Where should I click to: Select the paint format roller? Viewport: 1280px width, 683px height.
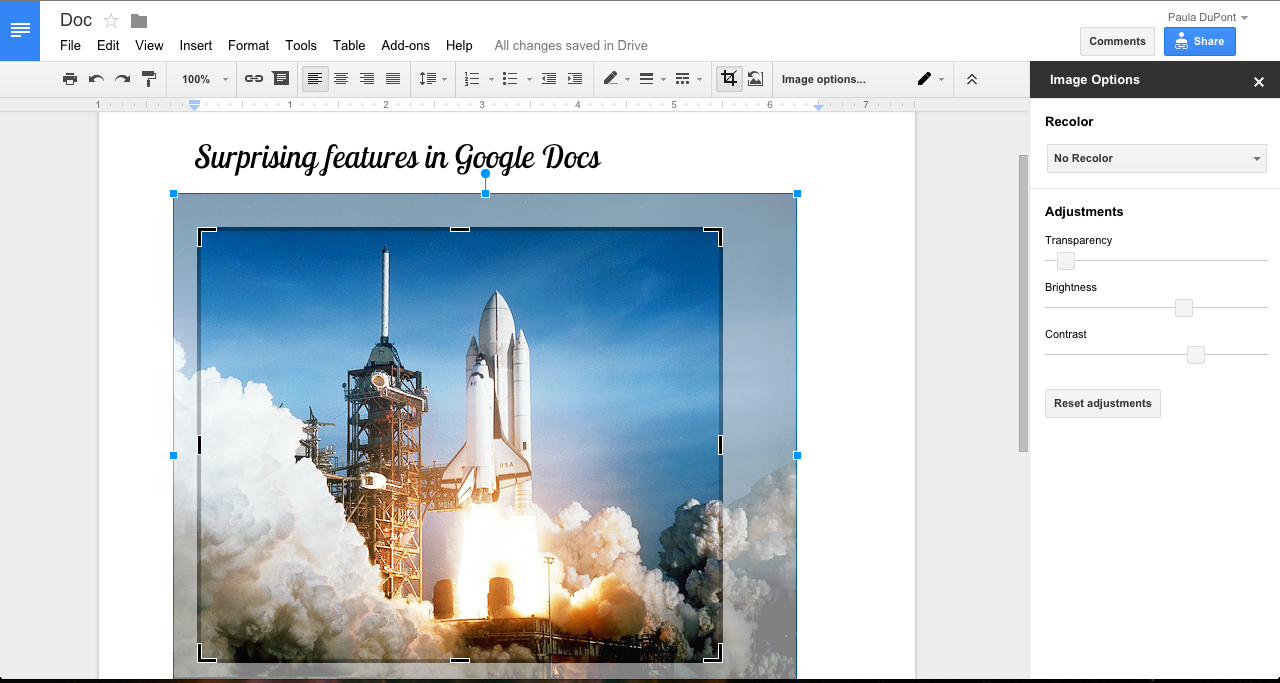point(149,79)
